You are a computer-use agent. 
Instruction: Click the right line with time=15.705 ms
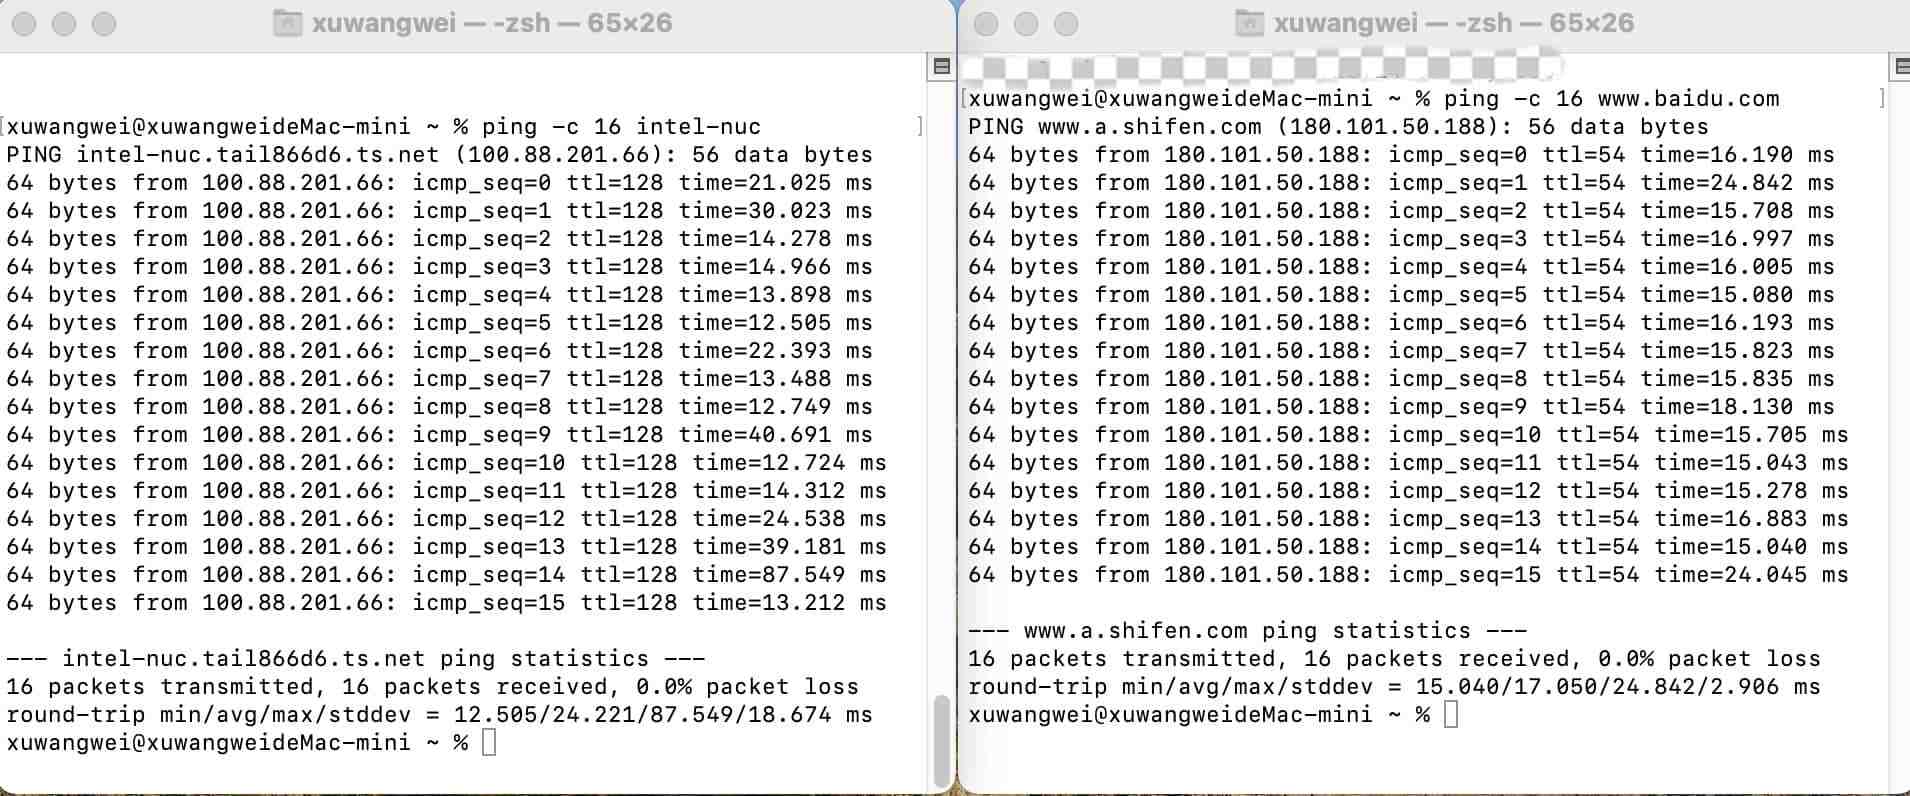click(x=1409, y=435)
